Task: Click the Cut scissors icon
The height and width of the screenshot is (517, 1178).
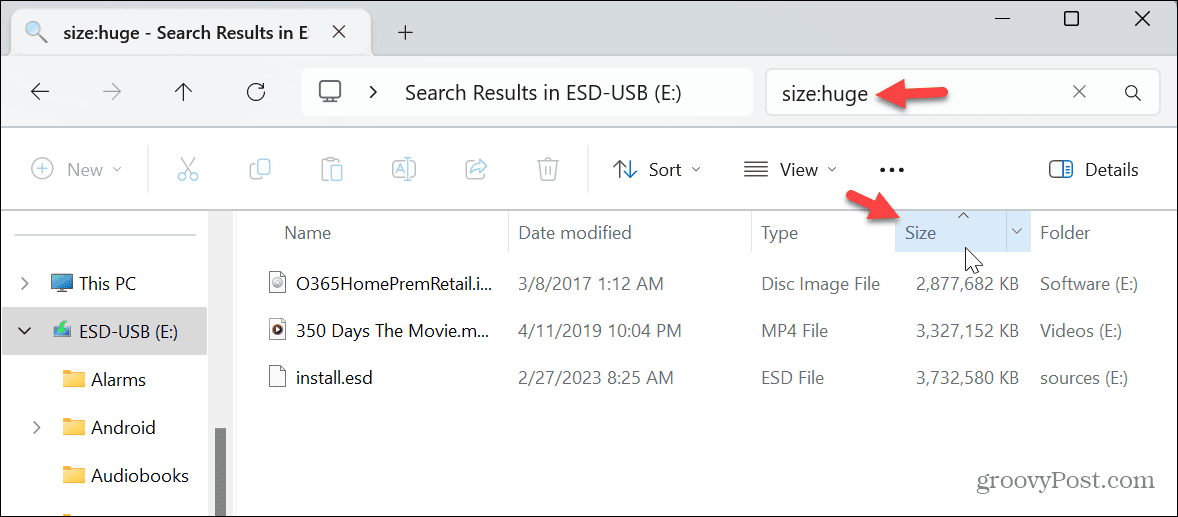Action: pyautogui.click(x=187, y=170)
